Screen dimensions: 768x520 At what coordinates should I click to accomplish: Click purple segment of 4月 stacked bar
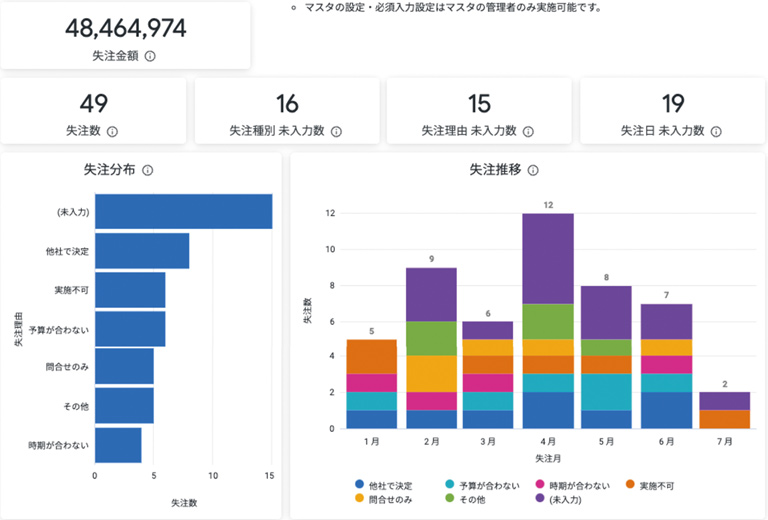[548, 258]
